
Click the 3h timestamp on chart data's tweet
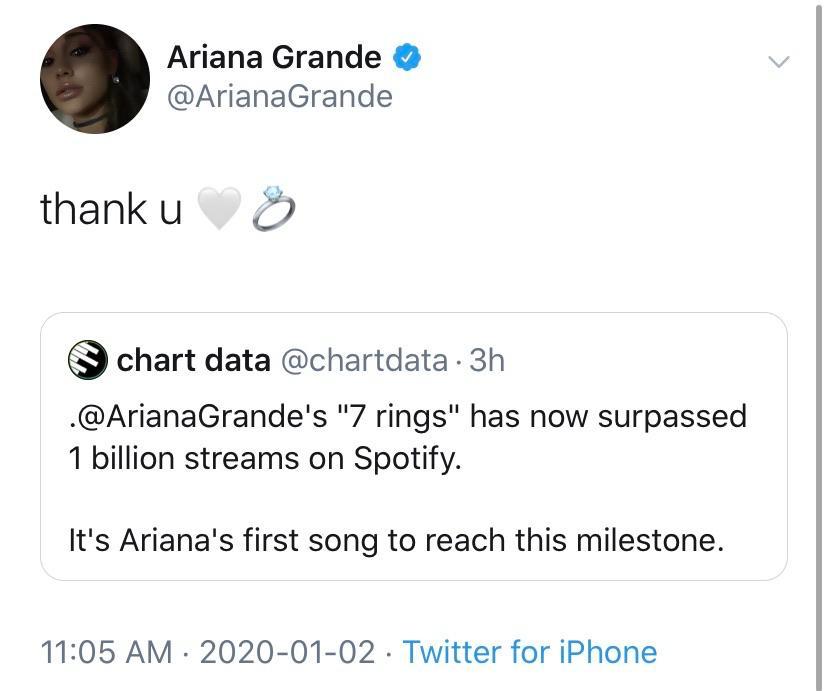click(x=489, y=361)
